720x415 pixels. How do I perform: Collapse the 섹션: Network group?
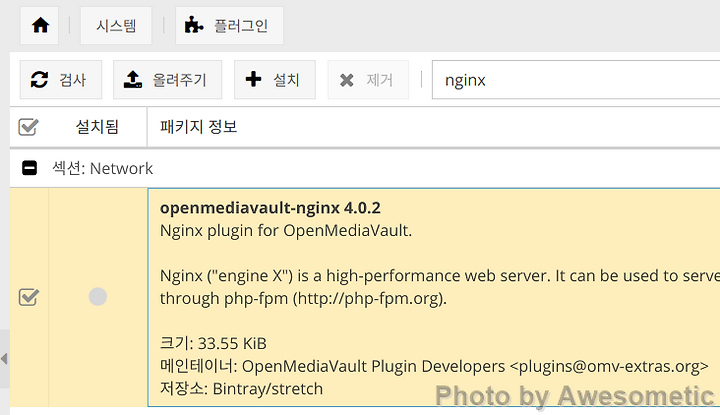pyautogui.click(x=29, y=168)
